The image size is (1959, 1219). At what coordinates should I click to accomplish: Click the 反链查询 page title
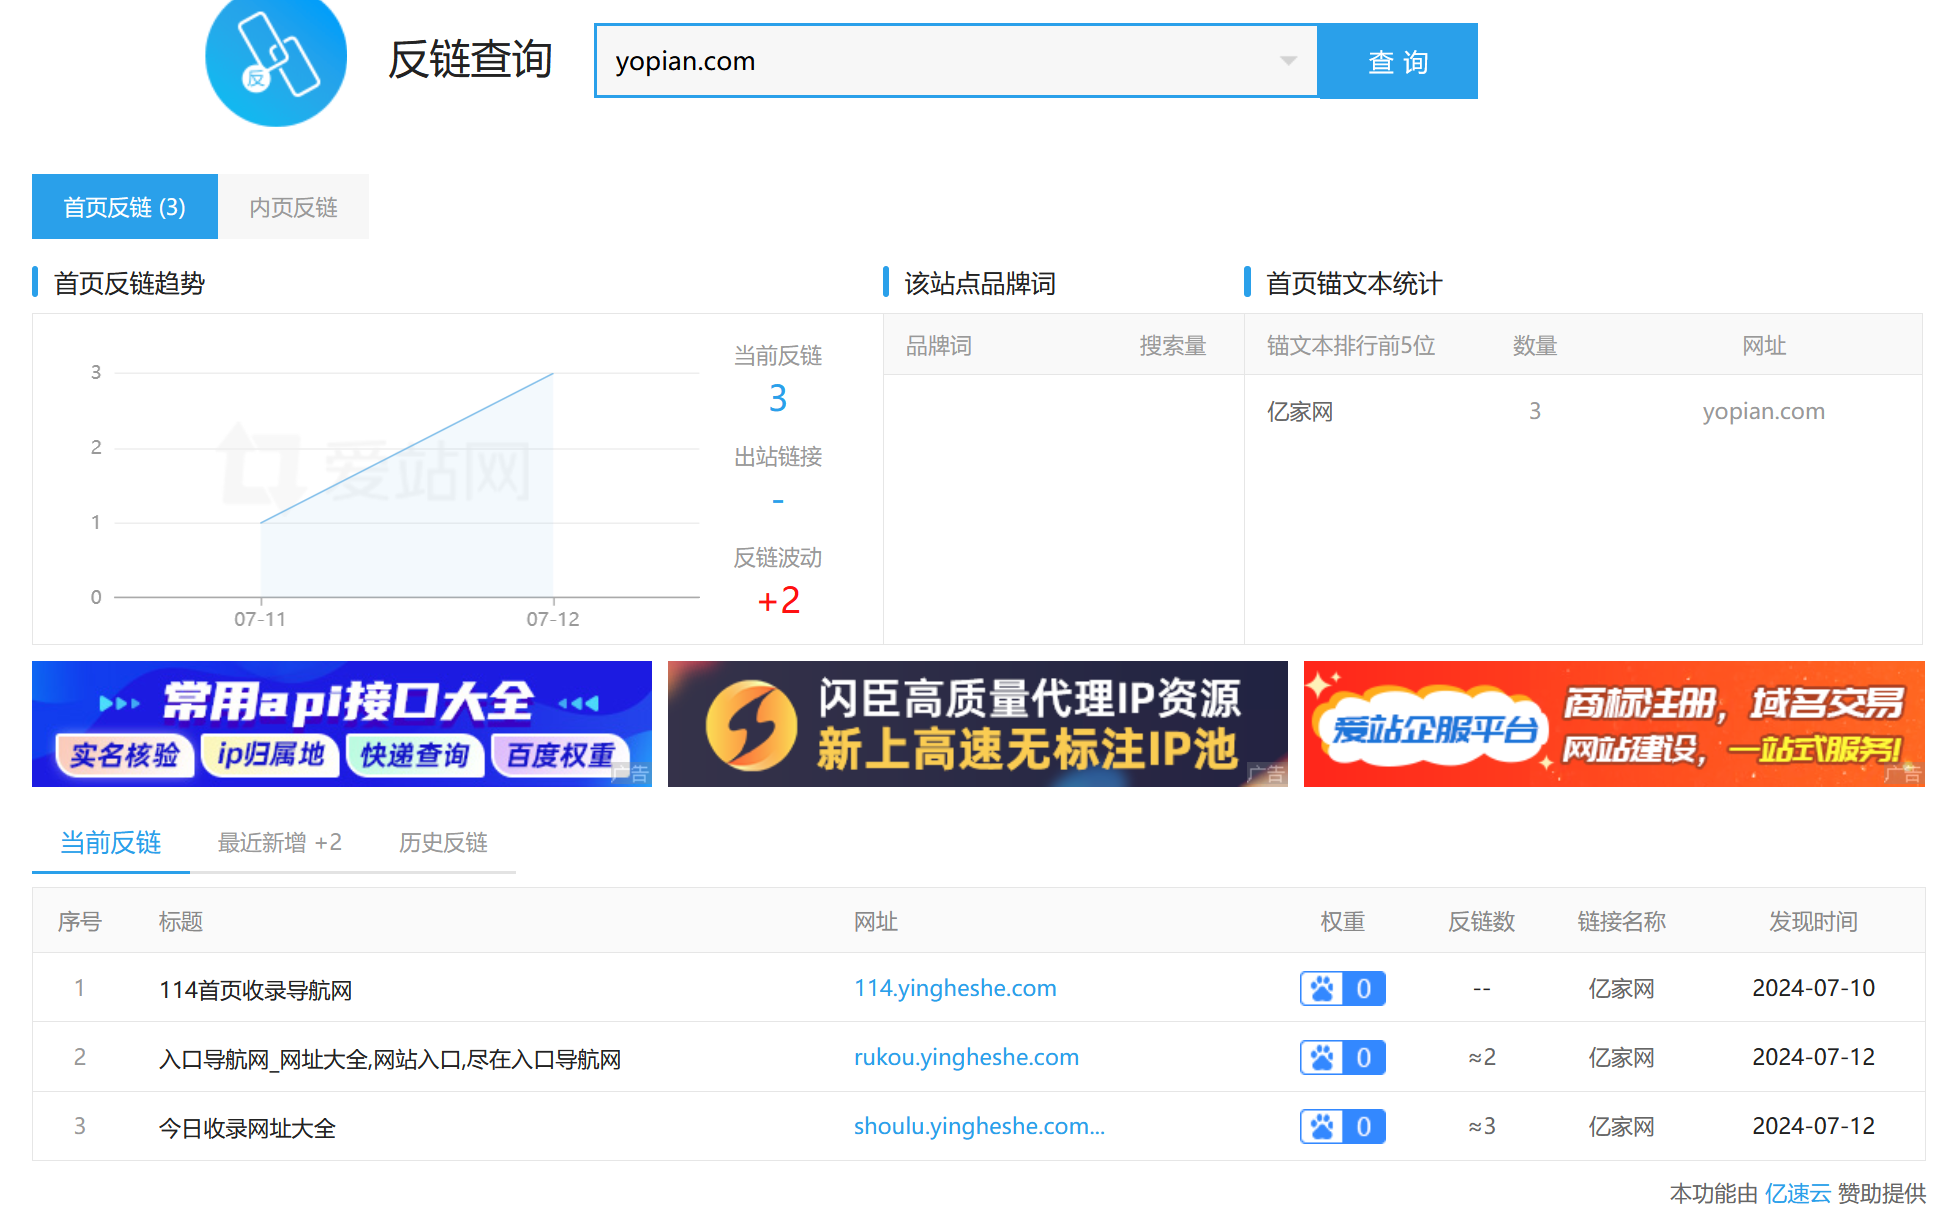(470, 59)
